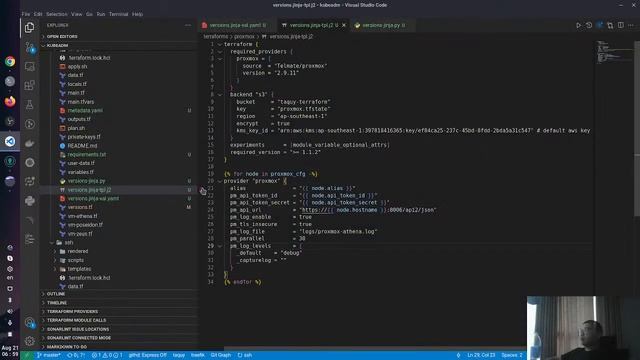Open the Explorer view in the activity bar
640x360 pixels.
pos(29,27)
